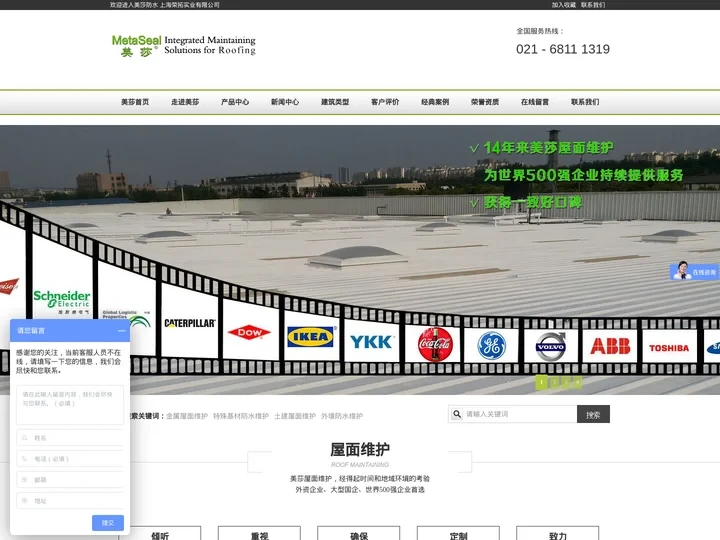Click keyword link 外墙防水维护
Viewport: 720px width, 540px height.
[x=342, y=416]
